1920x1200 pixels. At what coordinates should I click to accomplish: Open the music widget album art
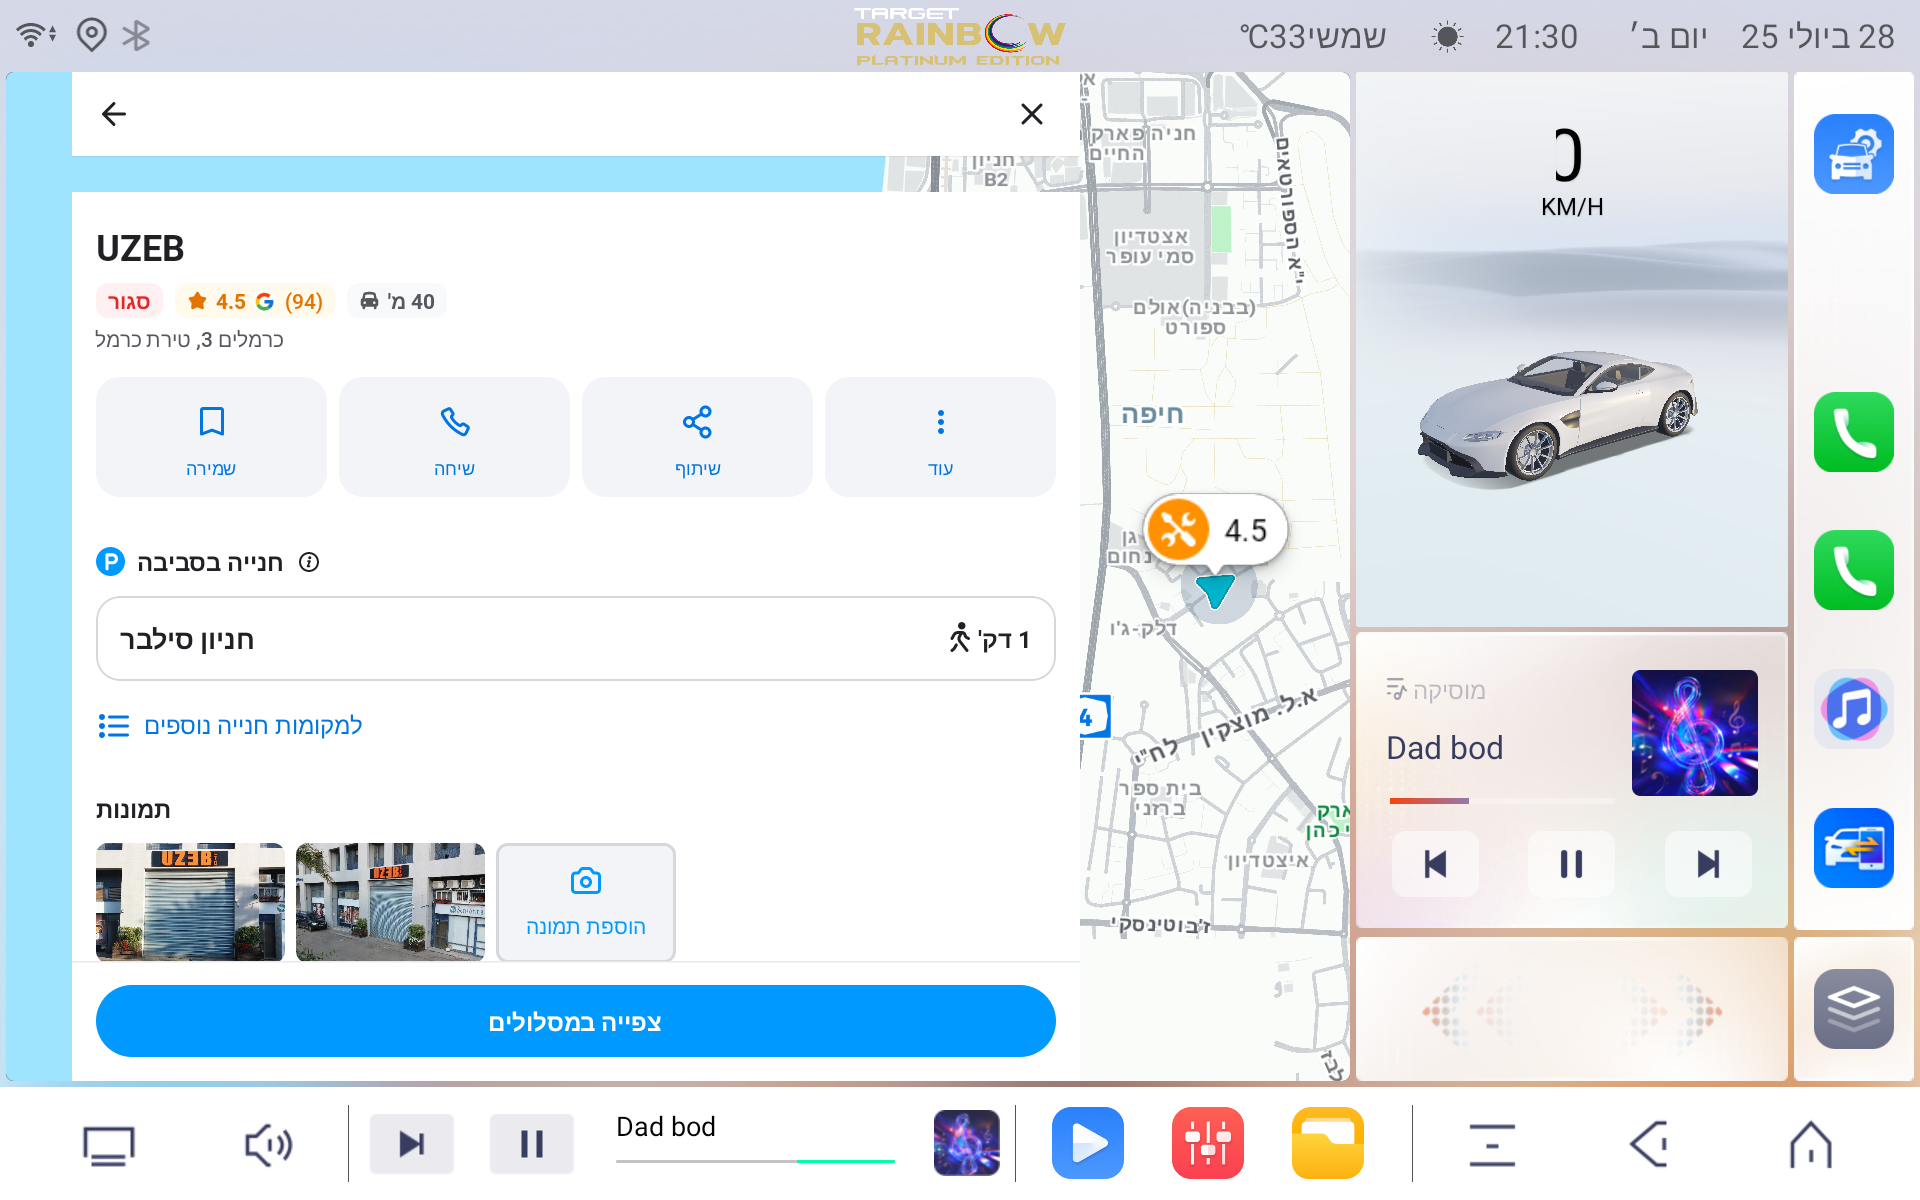tap(1694, 733)
